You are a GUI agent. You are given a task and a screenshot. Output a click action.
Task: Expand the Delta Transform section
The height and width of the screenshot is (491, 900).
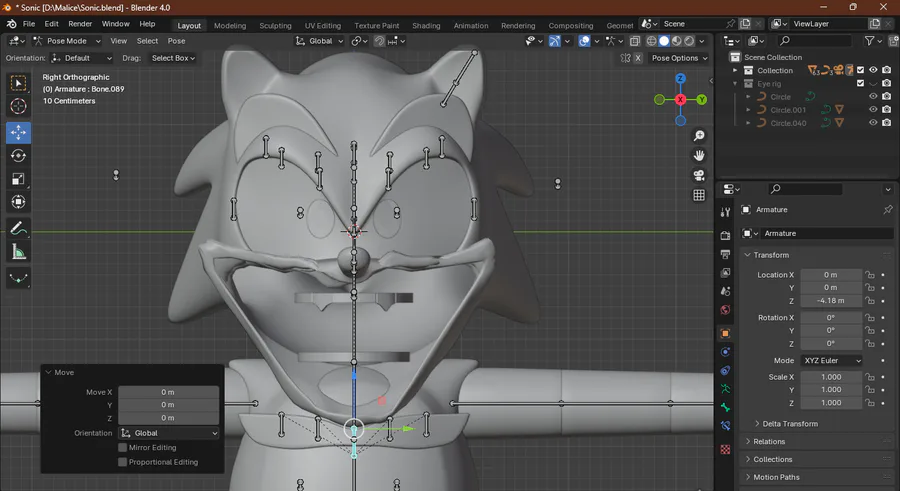789,424
